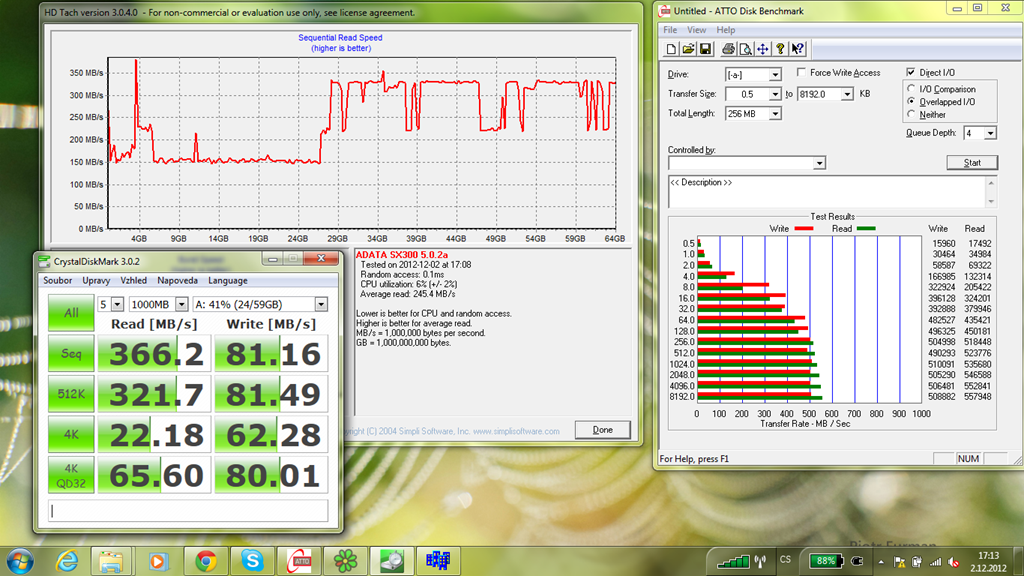The image size is (1024, 576).
Task: Click the New file icon in ATTO toolbar
Action: pos(673,49)
